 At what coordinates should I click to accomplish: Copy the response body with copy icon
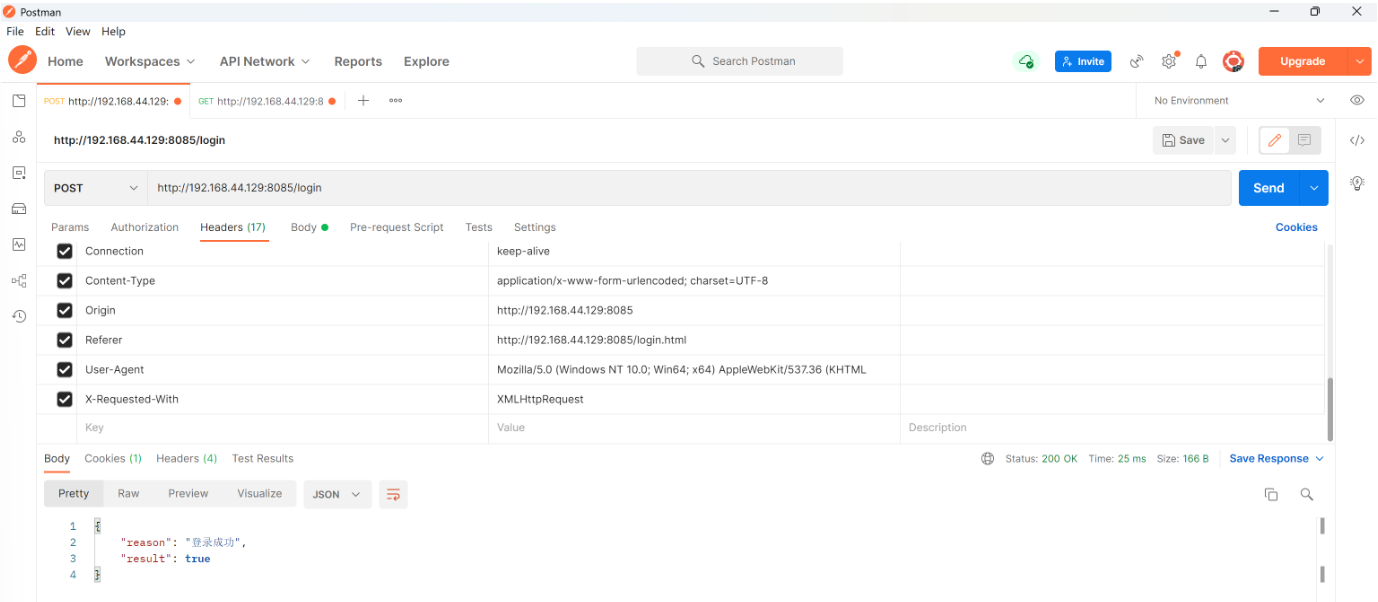tap(1271, 494)
